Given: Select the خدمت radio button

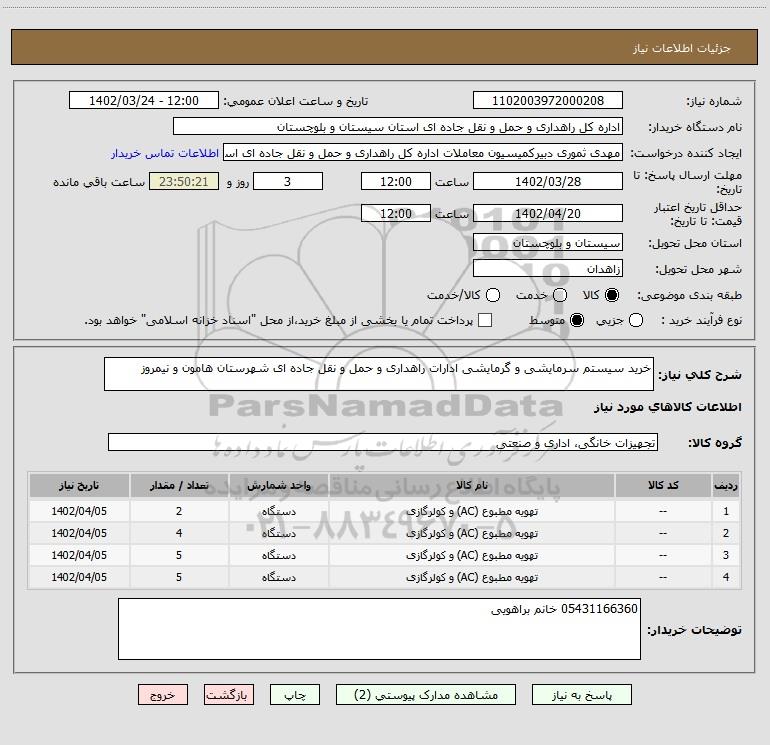Looking at the screenshot, I should click(x=560, y=295).
